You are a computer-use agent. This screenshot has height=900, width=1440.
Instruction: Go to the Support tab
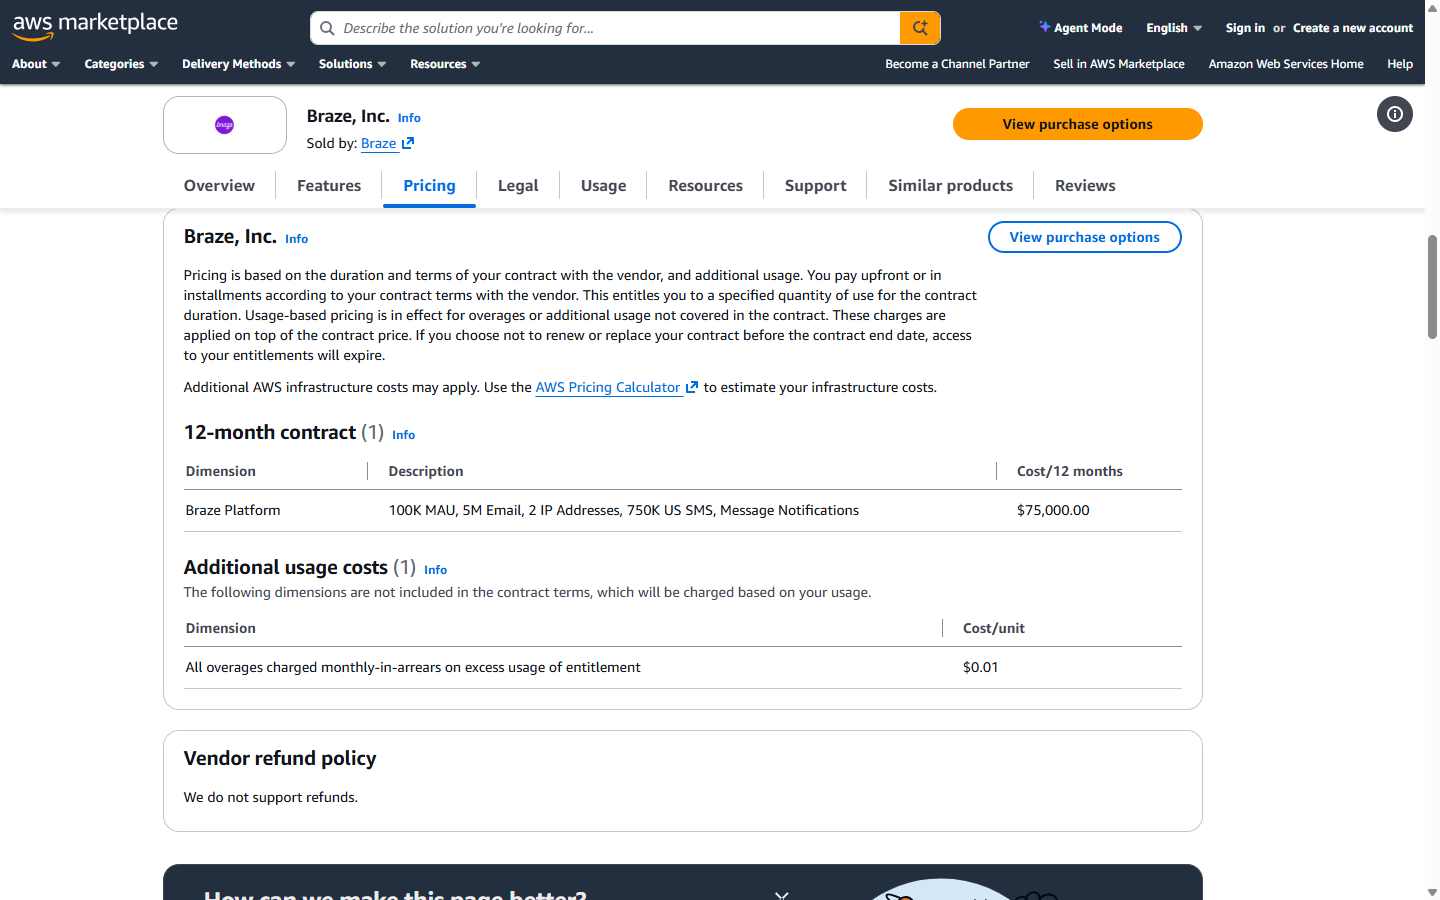click(x=815, y=186)
